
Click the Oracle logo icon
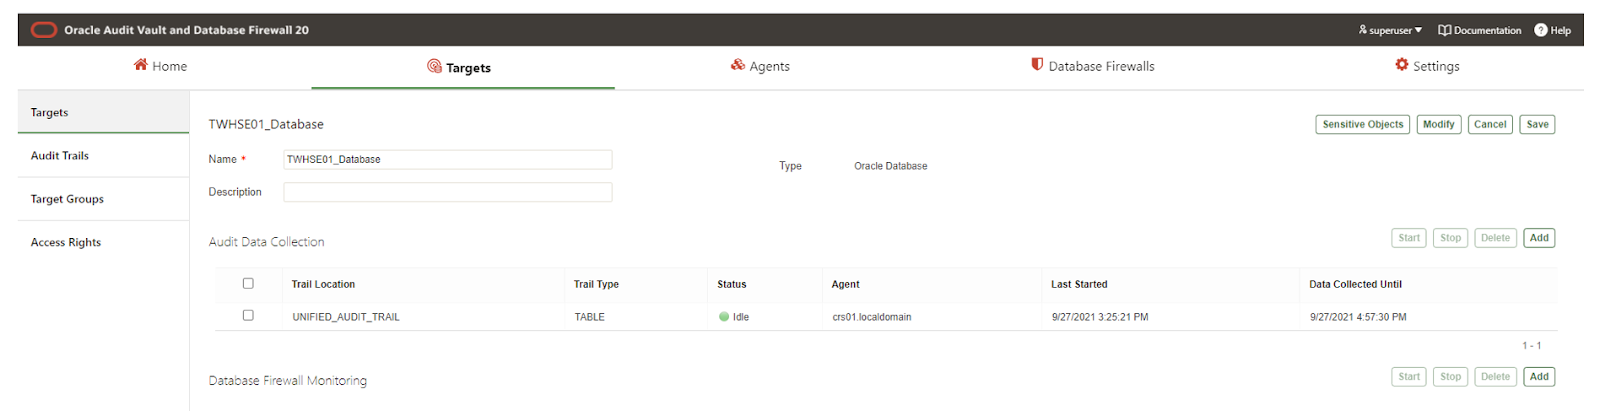(44, 30)
